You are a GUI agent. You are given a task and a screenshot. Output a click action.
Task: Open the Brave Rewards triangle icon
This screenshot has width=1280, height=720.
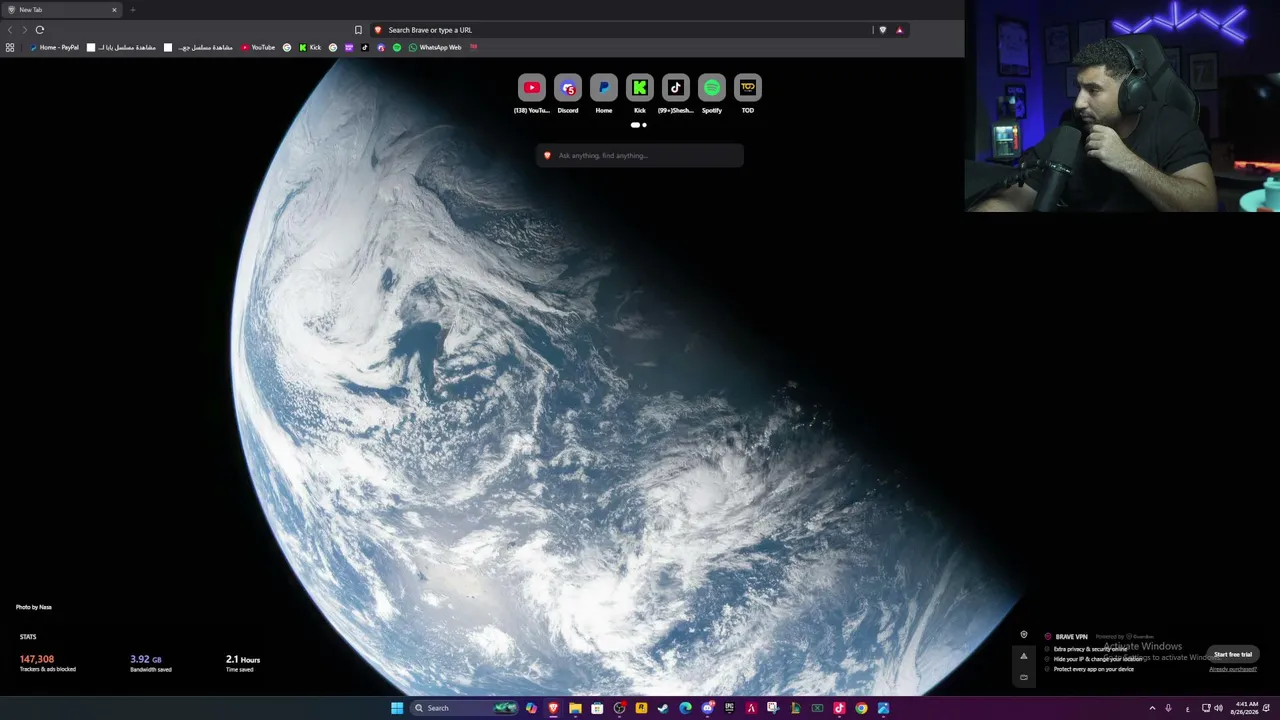[899, 30]
